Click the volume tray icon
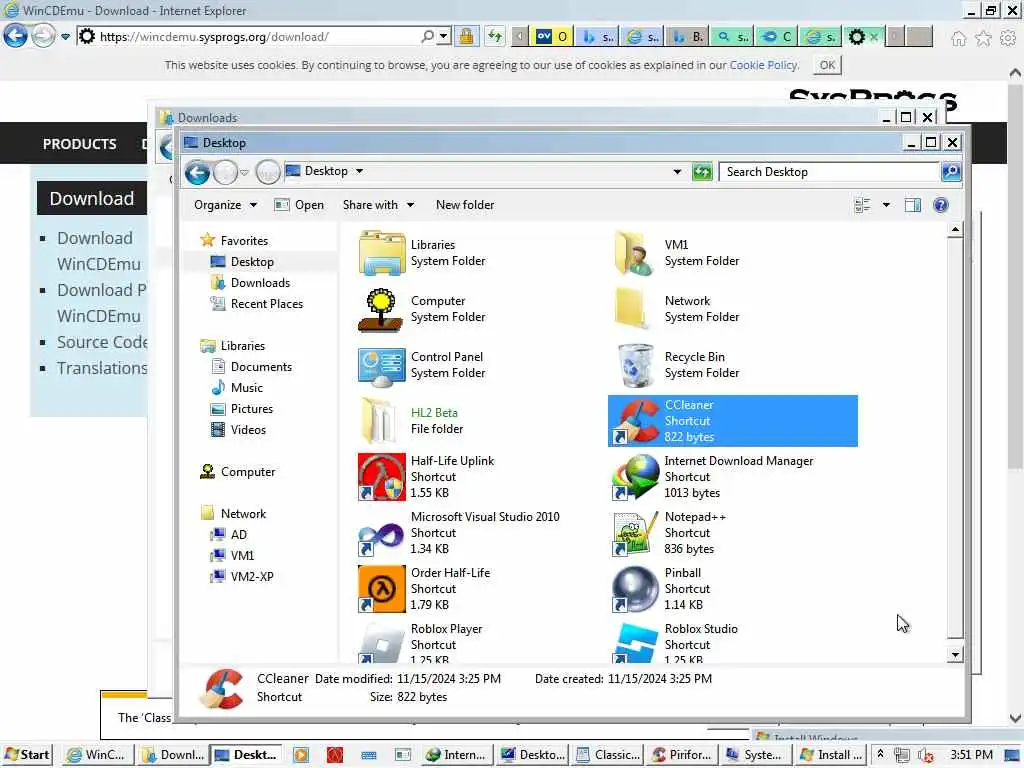This screenshot has width=1024, height=768. click(924, 755)
